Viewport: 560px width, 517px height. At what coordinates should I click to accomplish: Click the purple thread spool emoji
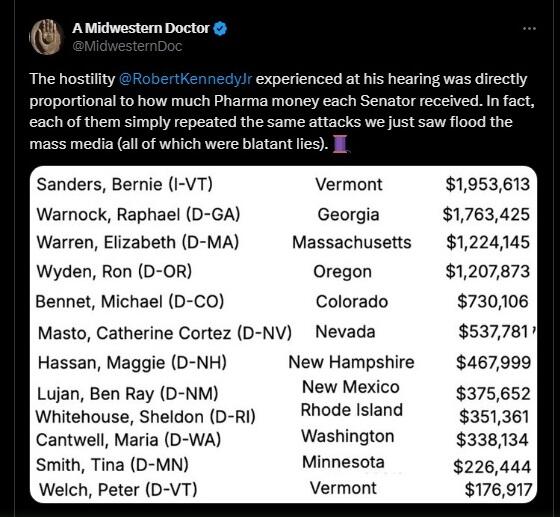pos(341,144)
